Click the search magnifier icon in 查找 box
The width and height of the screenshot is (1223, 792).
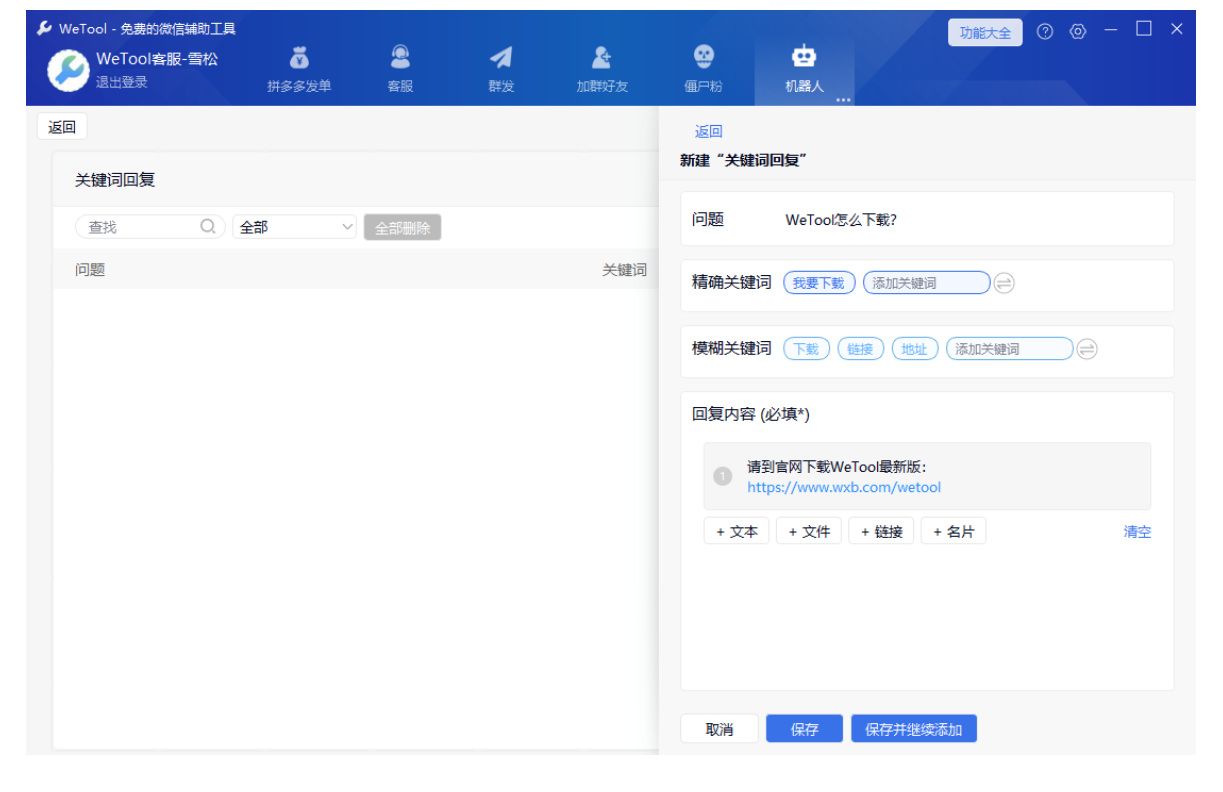(x=208, y=227)
